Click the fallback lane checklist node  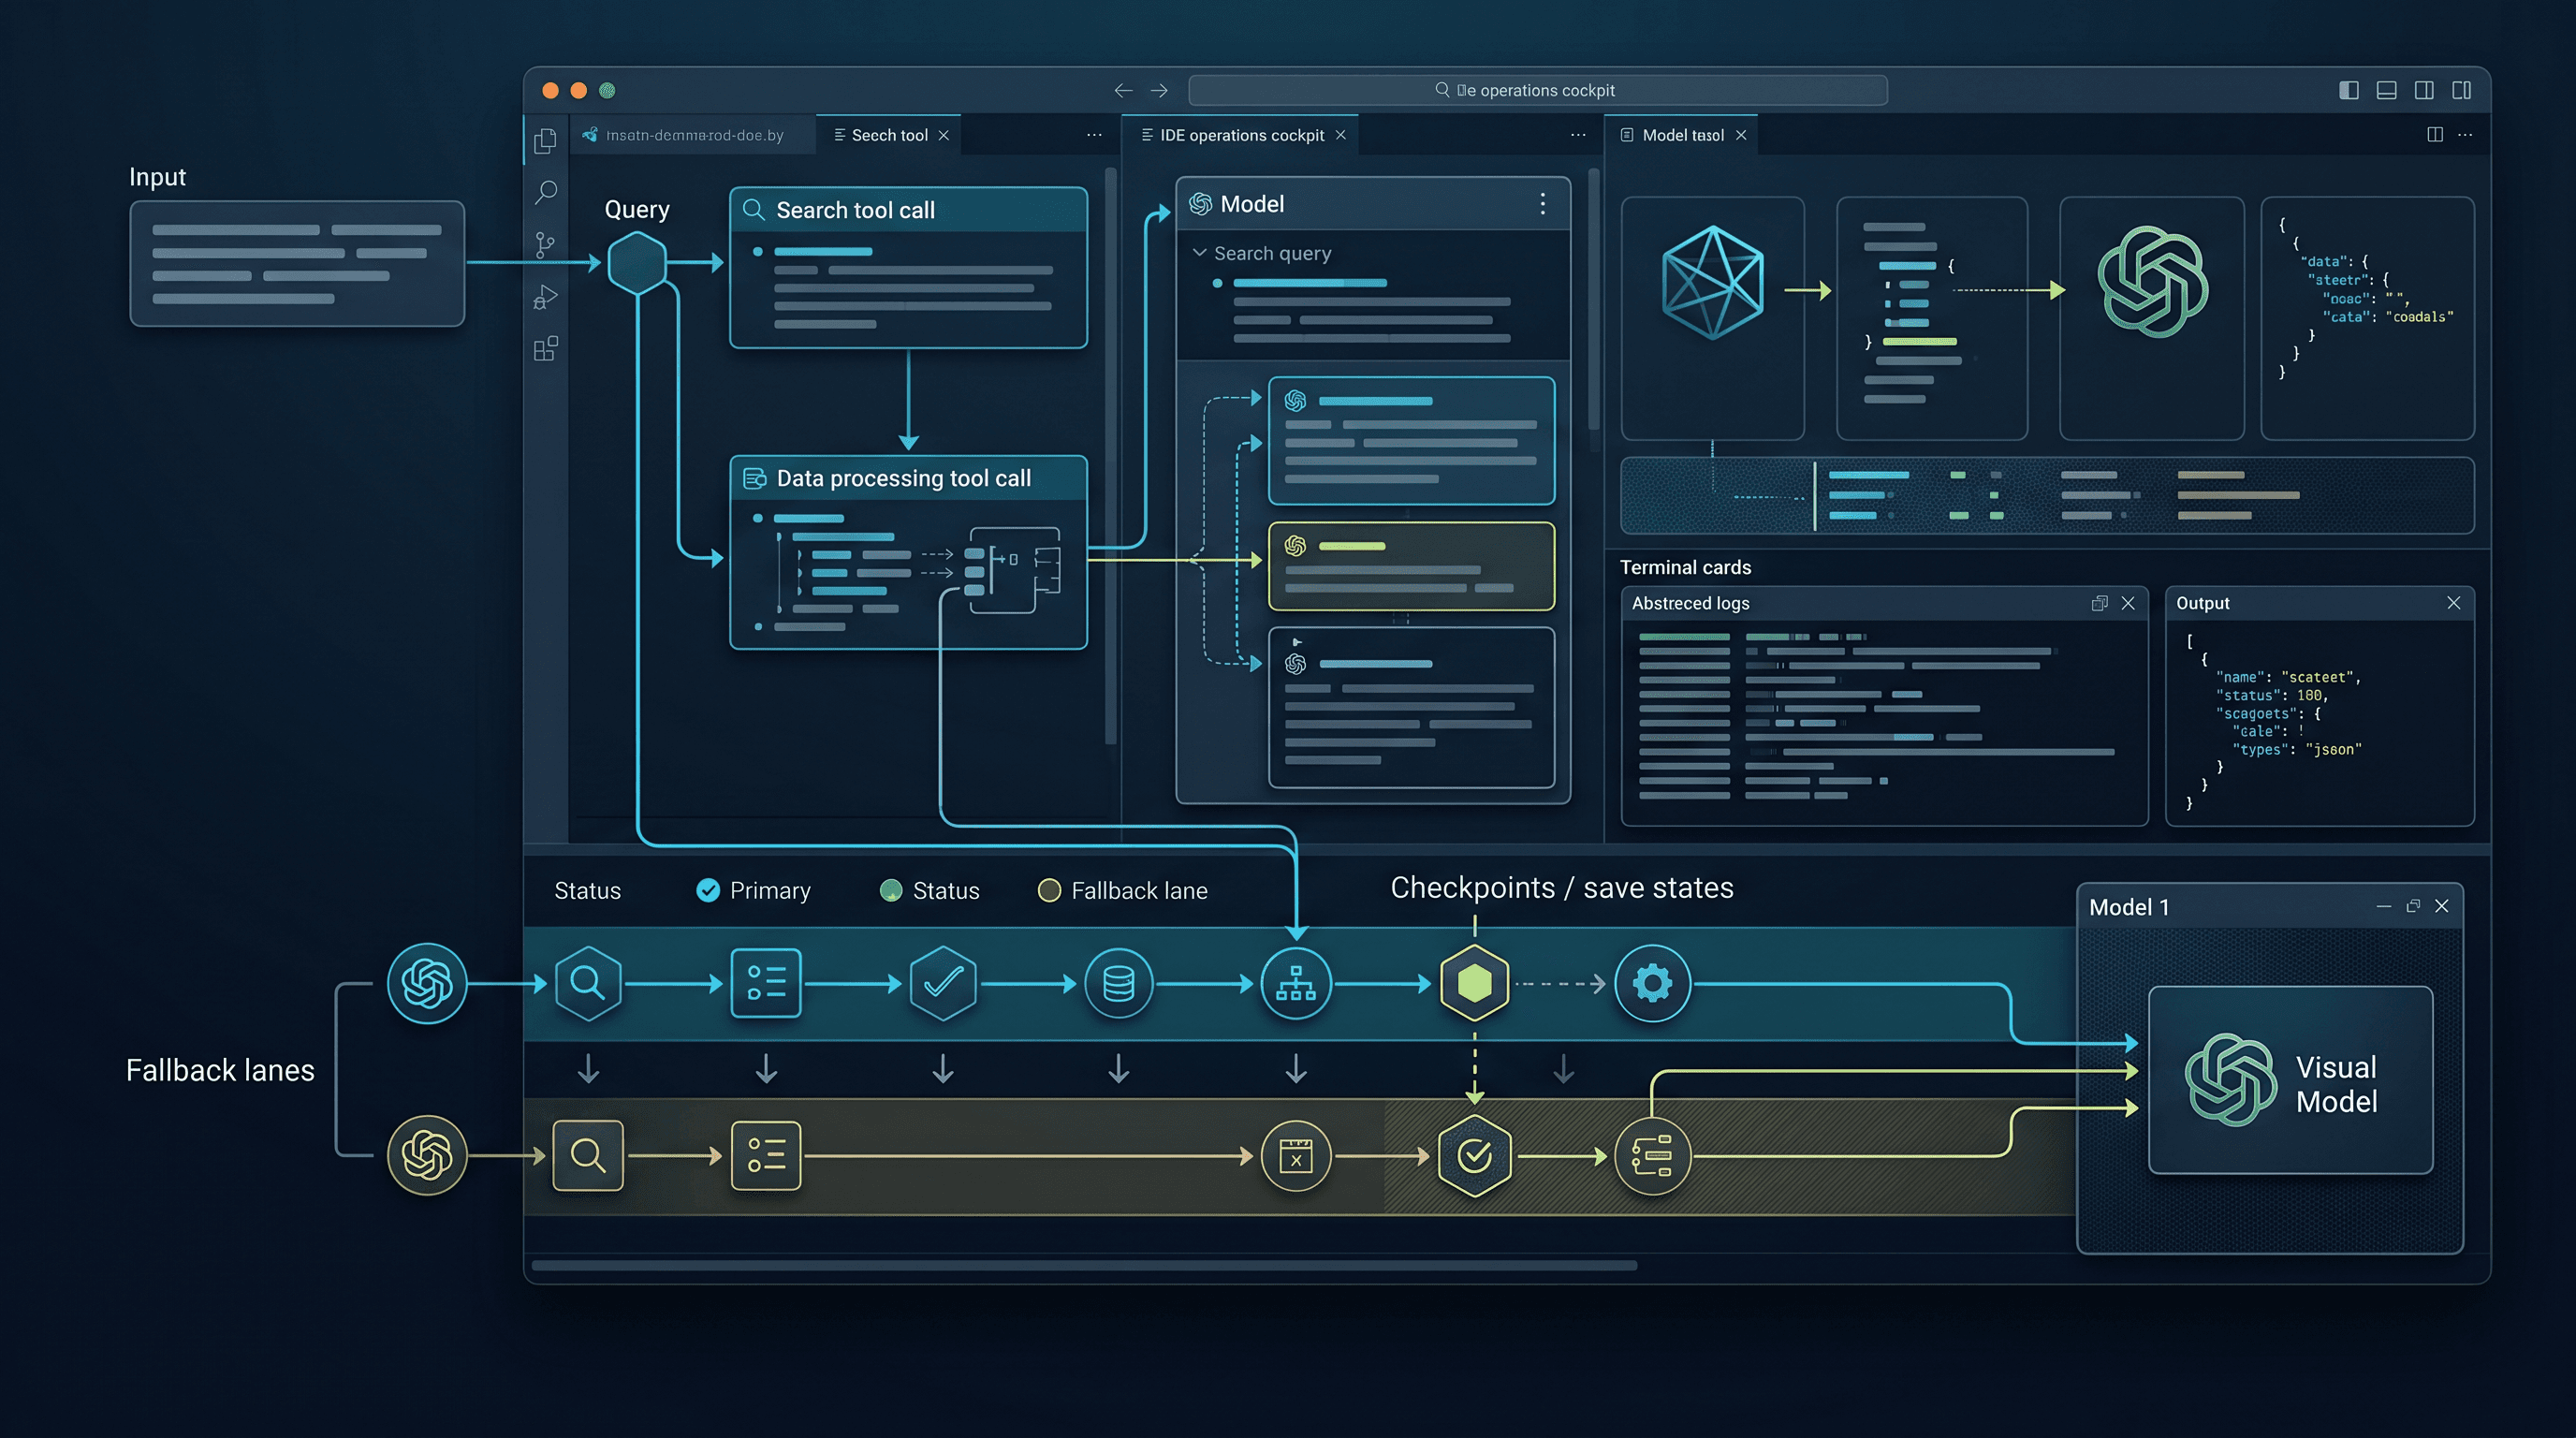point(766,1156)
